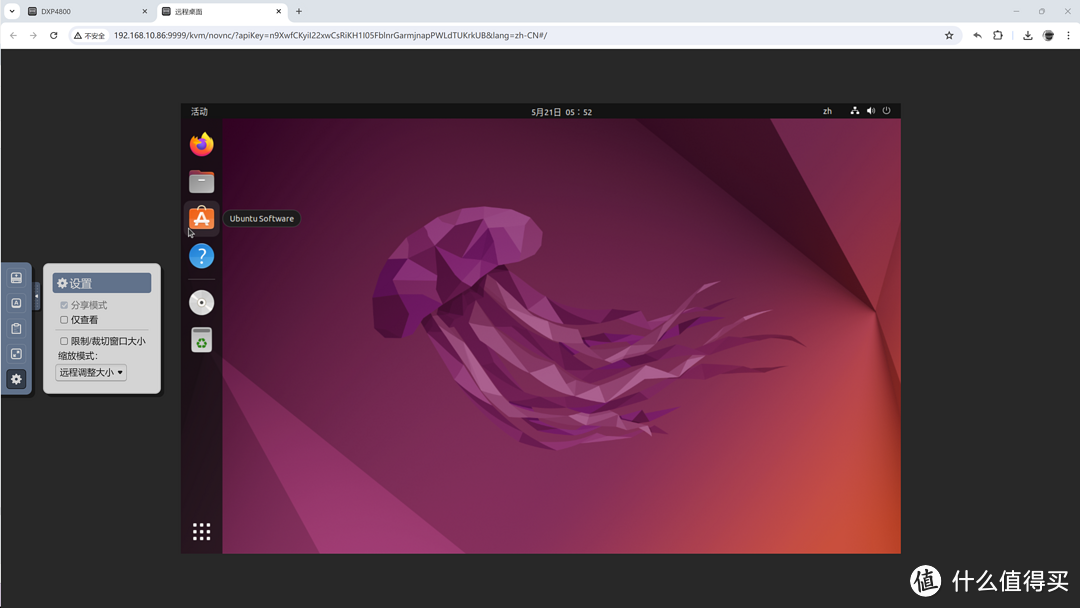The image size is (1080, 608).
Task: Open the Files manager in dock
Action: pyautogui.click(x=202, y=182)
